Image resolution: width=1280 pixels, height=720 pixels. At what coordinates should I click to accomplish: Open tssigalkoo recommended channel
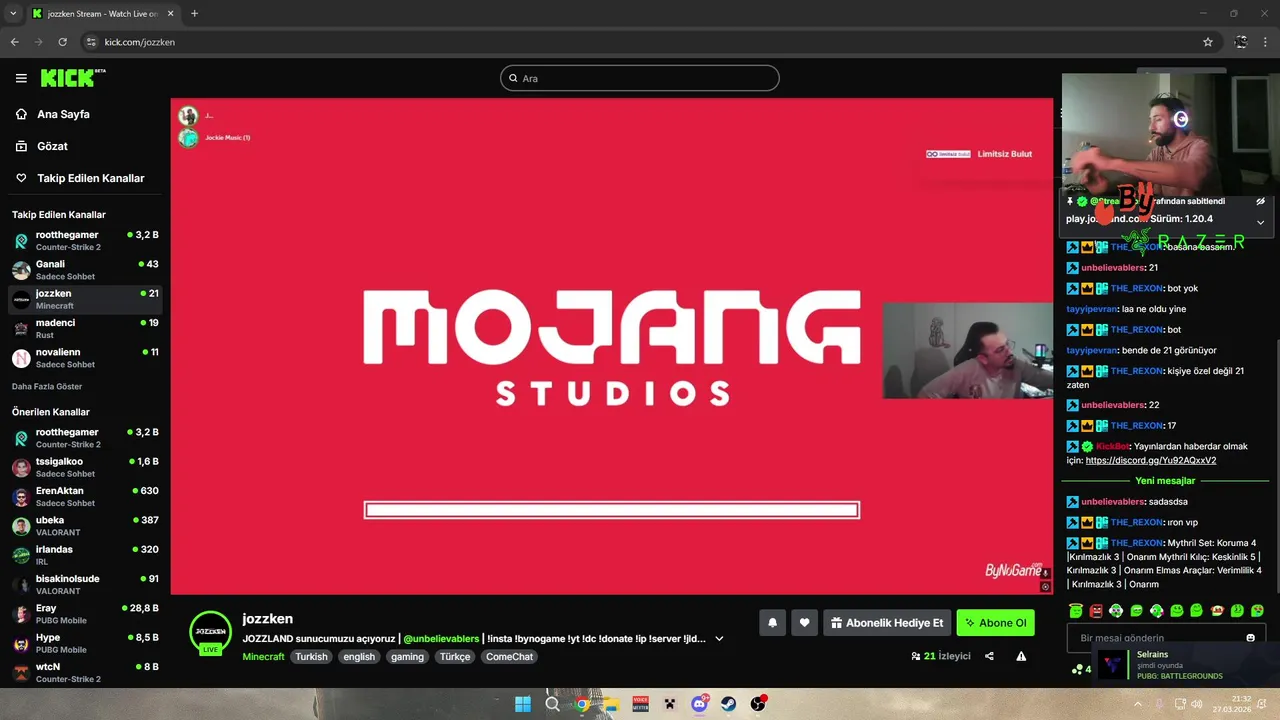pyautogui.click(x=85, y=467)
